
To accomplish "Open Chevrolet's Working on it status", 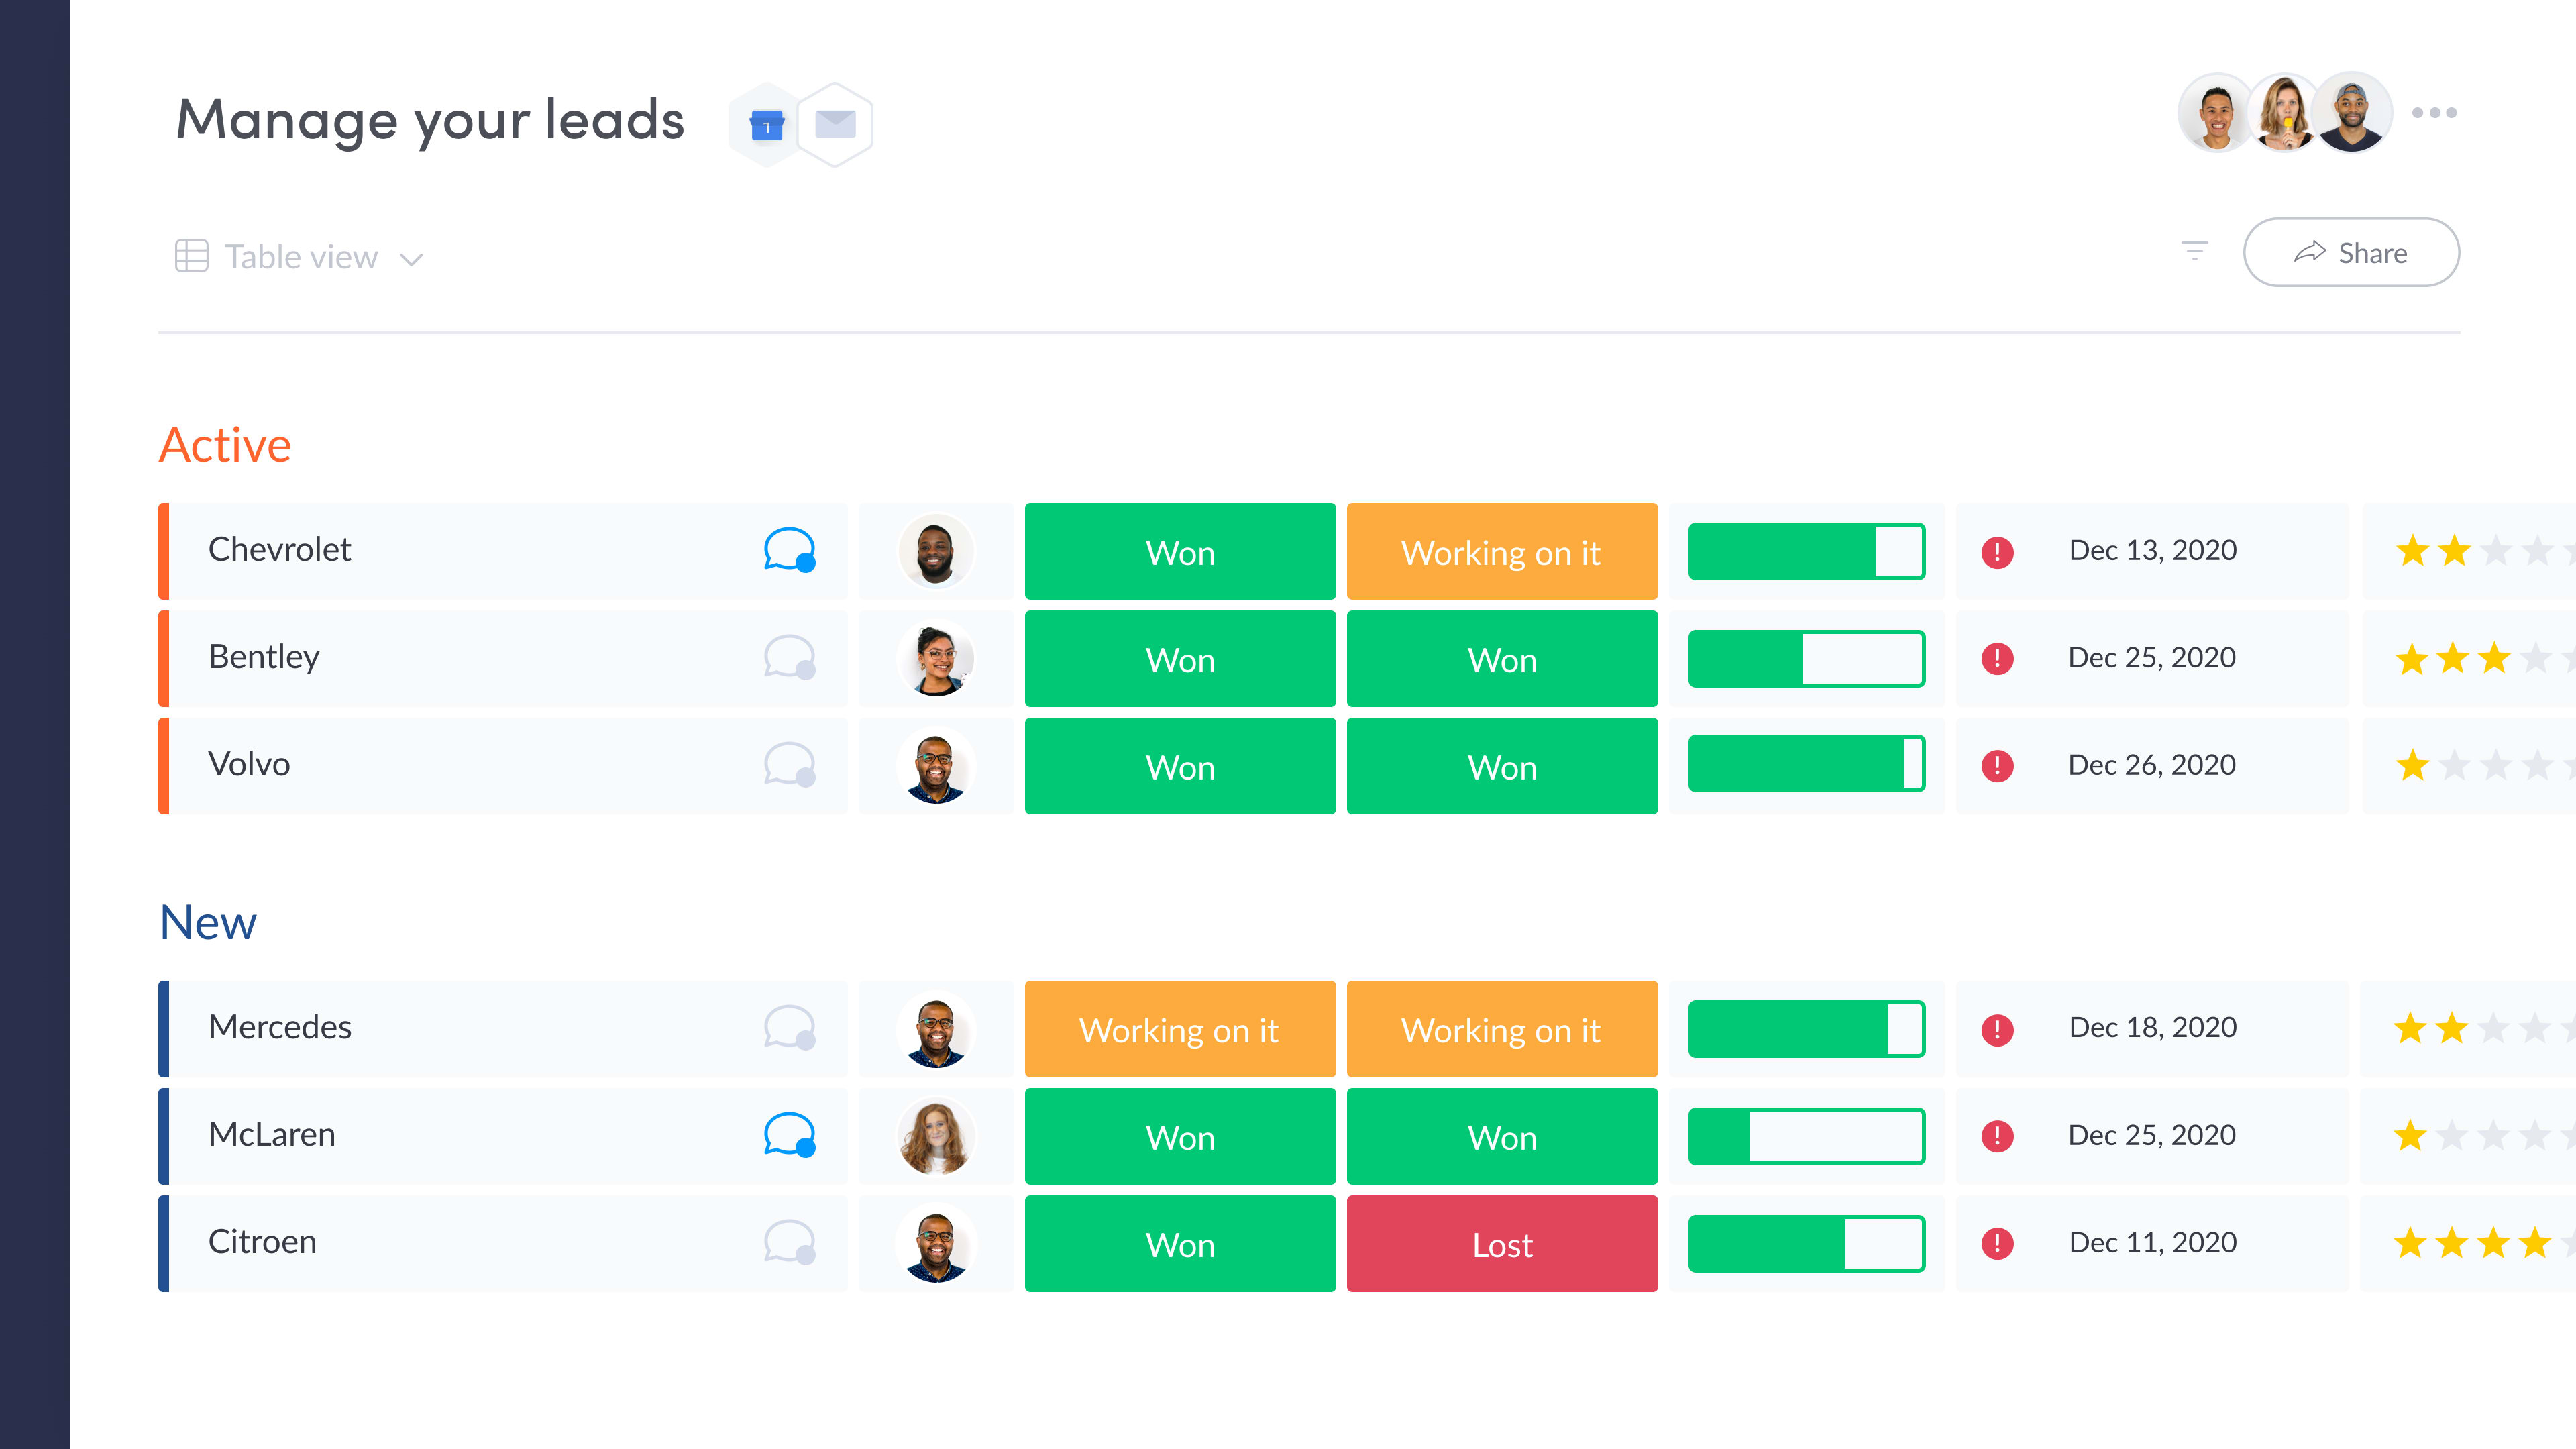I will [x=1501, y=552].
